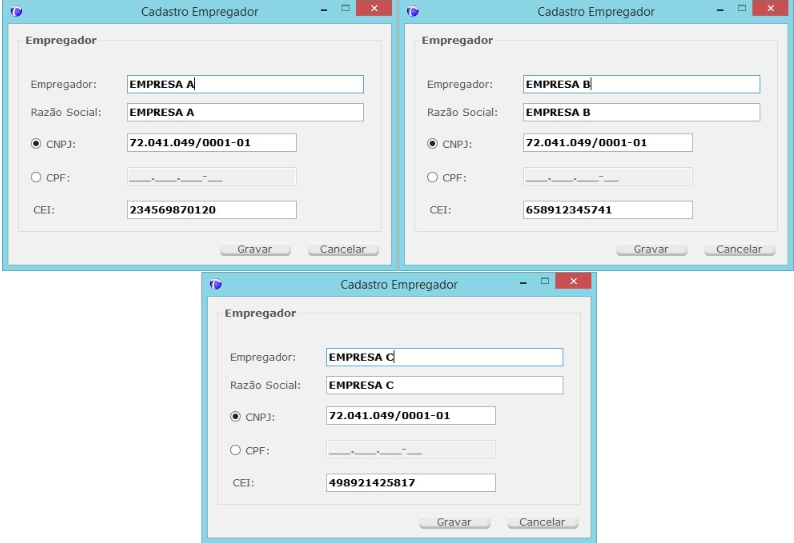Focus the CEI field with value 234569870120
Image resolution: width=794 pixels, height=543 pixels.
click(212, 210)
